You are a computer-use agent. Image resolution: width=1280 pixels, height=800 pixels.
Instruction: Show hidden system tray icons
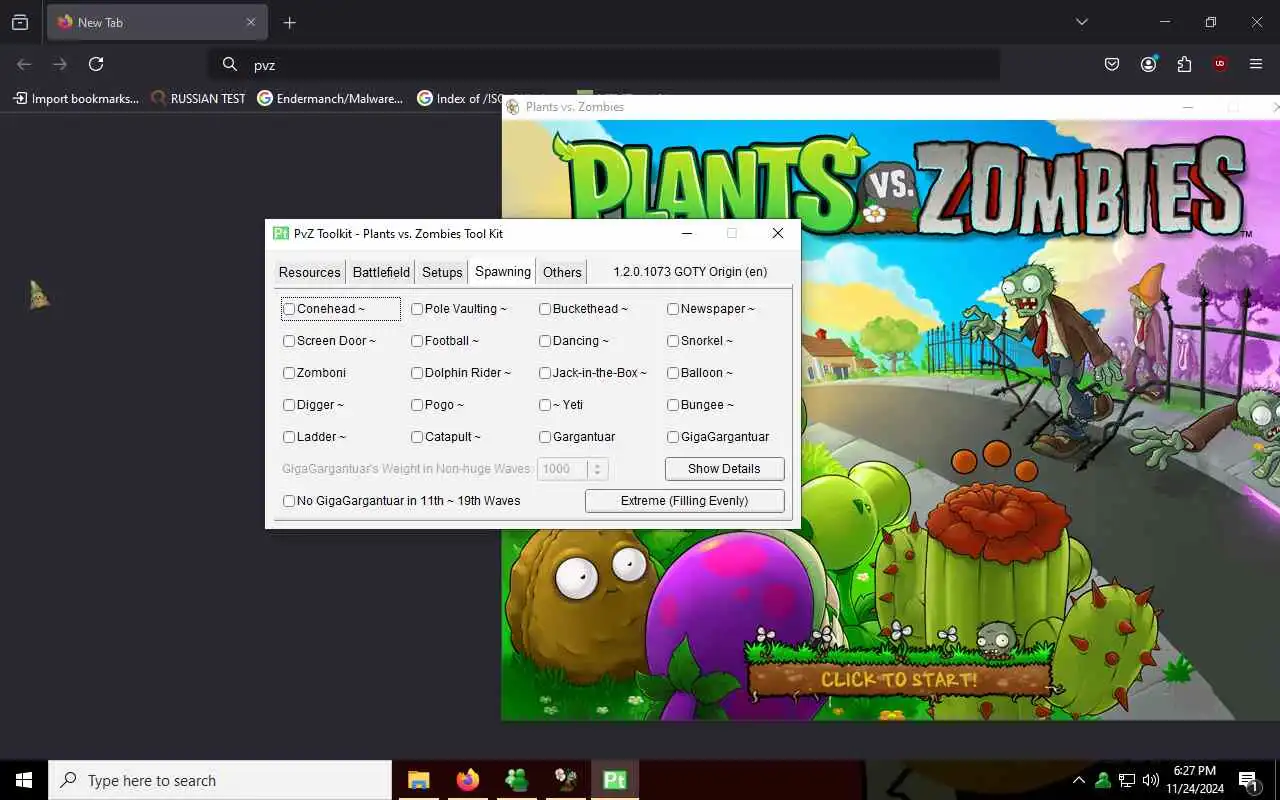click(1078, 780)
